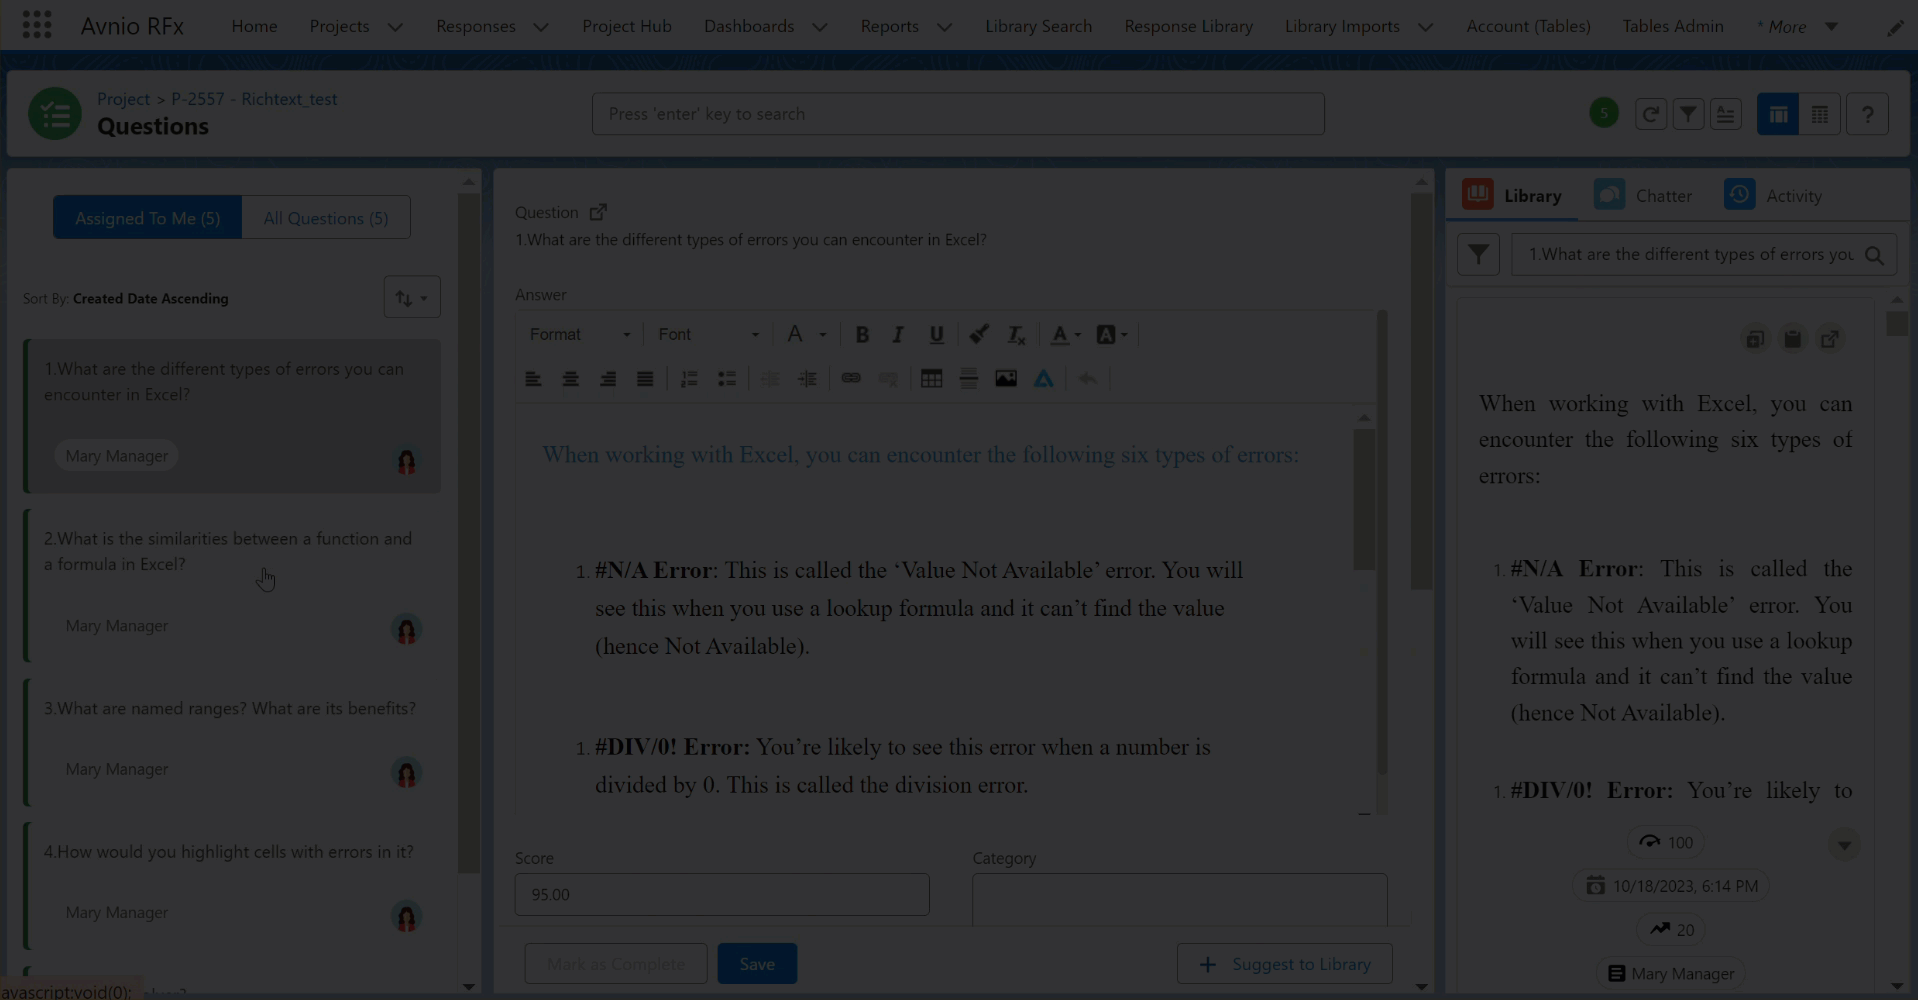Open Library Search tab
The width and height of the screenshot is (1918, 1000).
pyautogui.click(x=1038, y=26)
